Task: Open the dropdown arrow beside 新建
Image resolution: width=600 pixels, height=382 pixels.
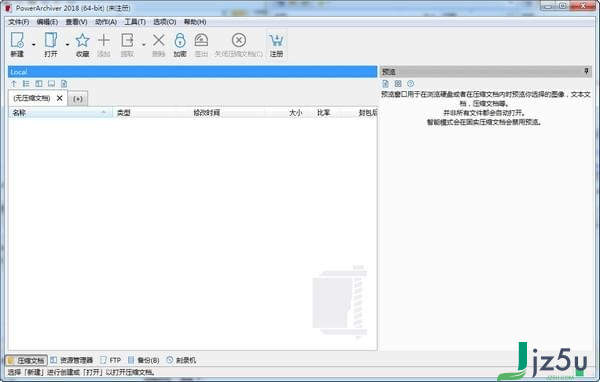Action: click(34, 45)
